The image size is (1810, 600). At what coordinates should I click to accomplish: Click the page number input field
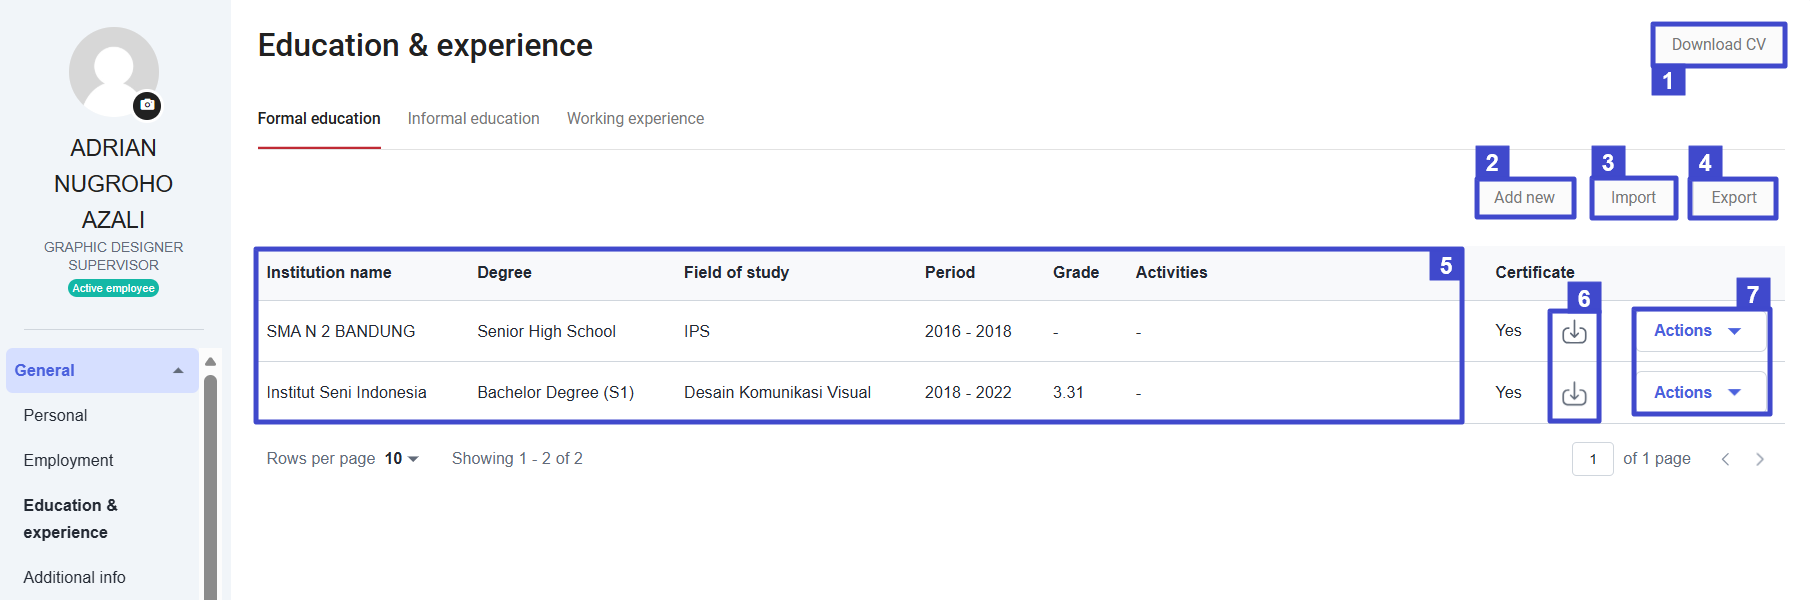1592,459
